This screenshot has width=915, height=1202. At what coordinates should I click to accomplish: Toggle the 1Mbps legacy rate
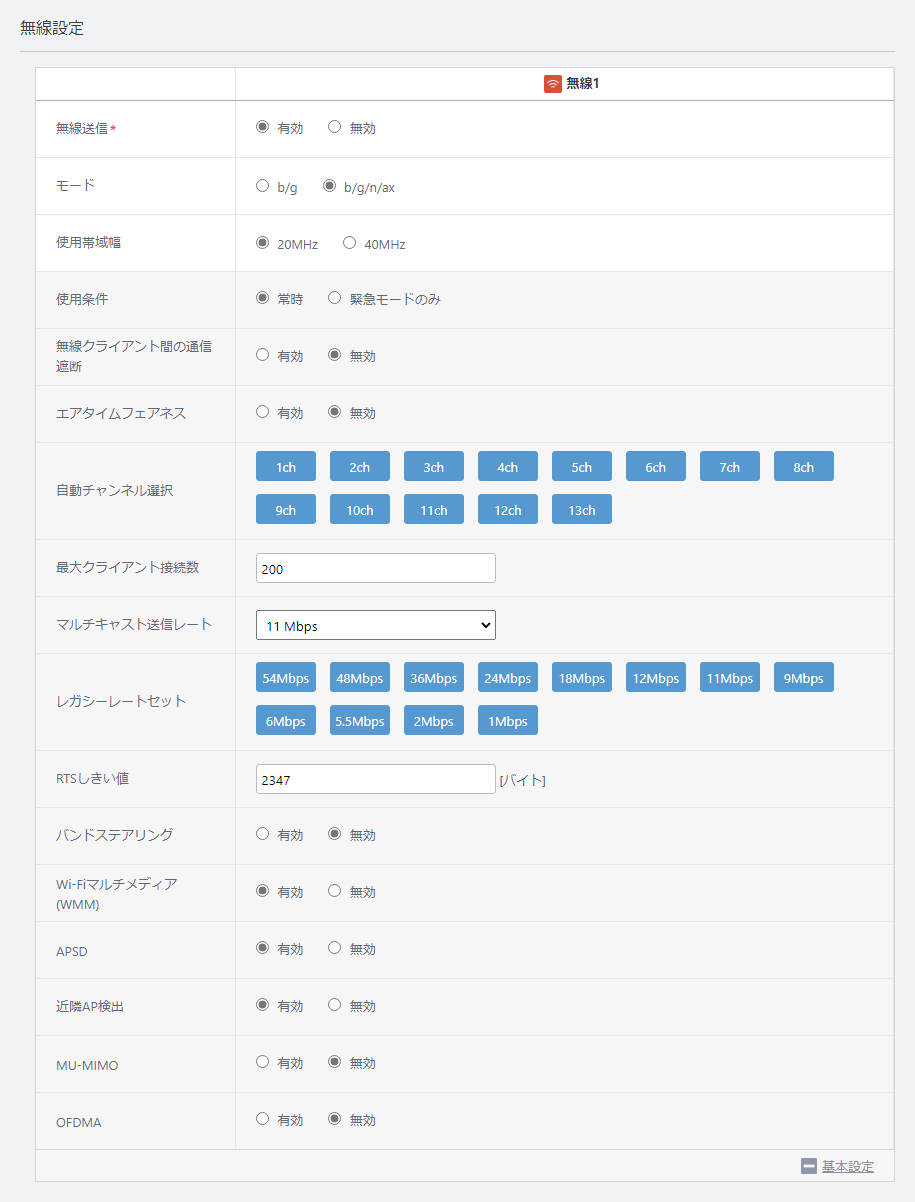click(508, 720)
